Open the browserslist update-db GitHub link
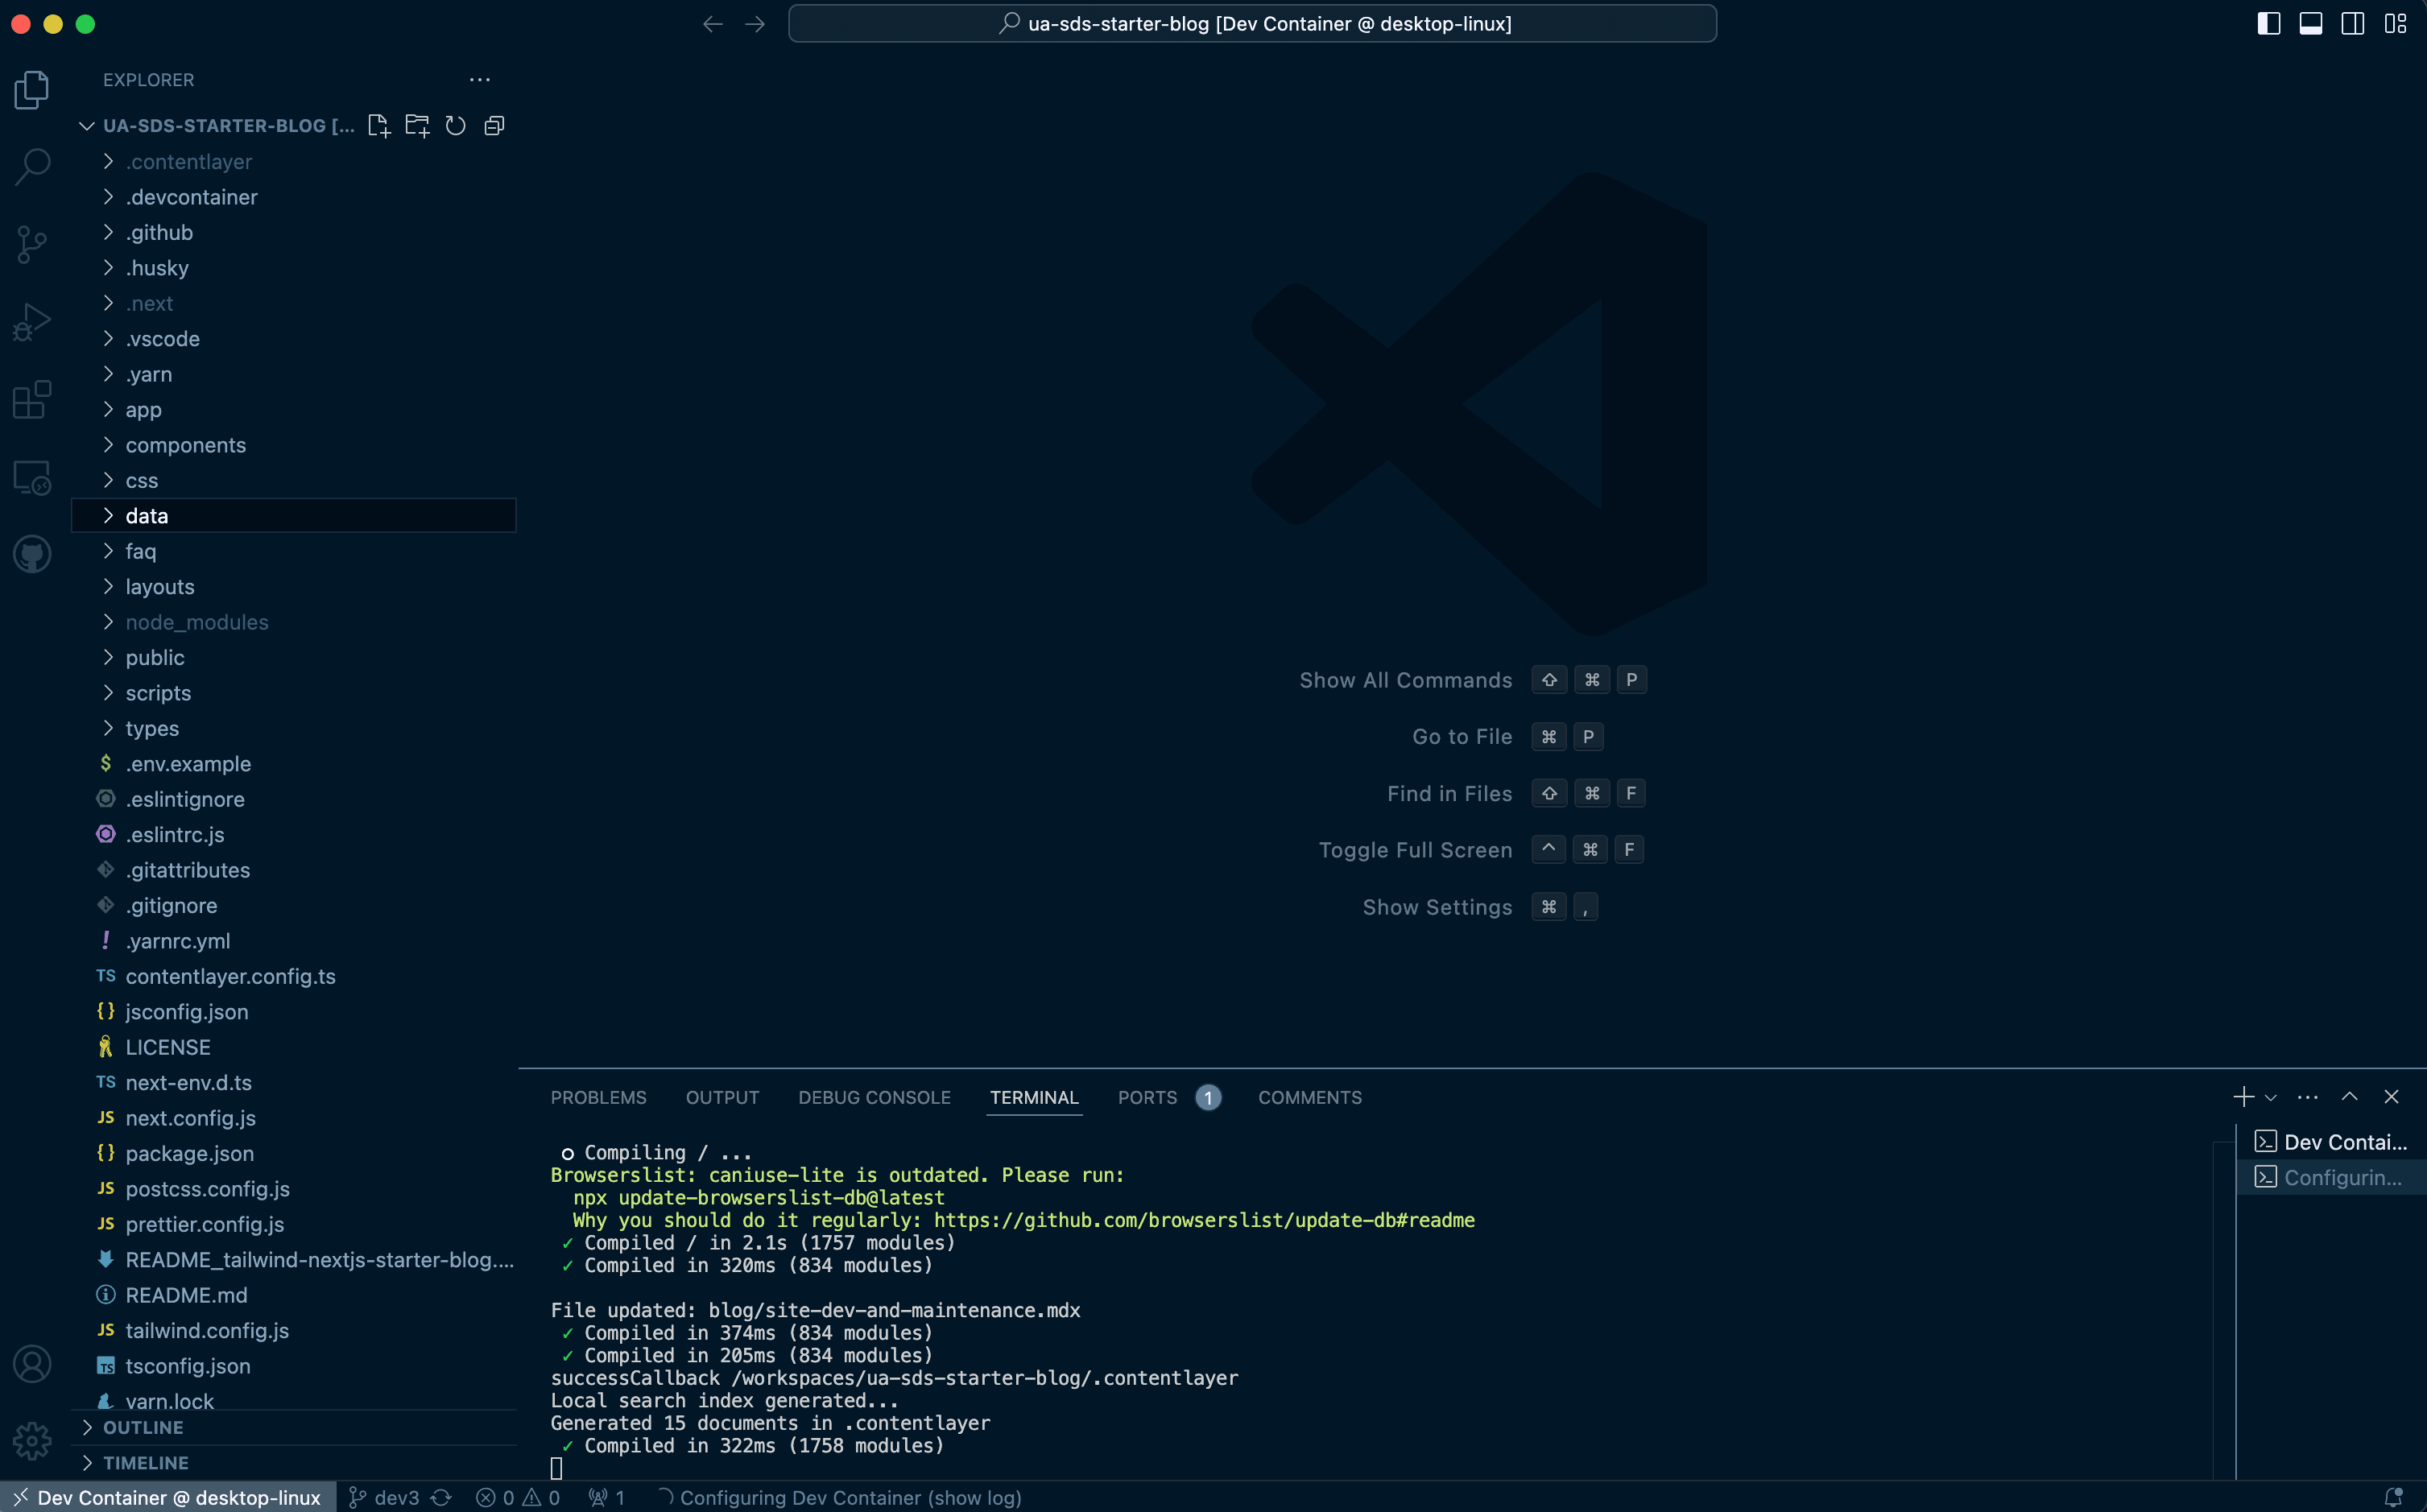 click(1204, 1220)
